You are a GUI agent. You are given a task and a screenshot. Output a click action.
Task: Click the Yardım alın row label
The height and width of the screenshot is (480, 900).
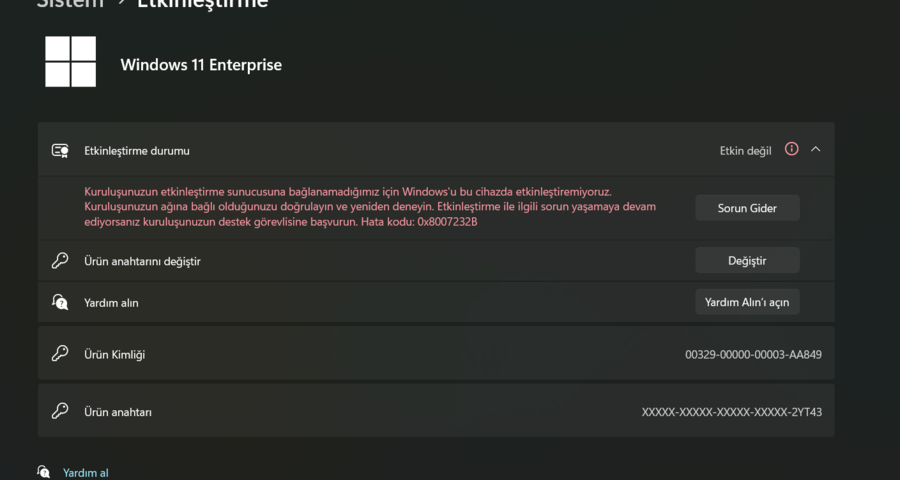pos(111,303)
